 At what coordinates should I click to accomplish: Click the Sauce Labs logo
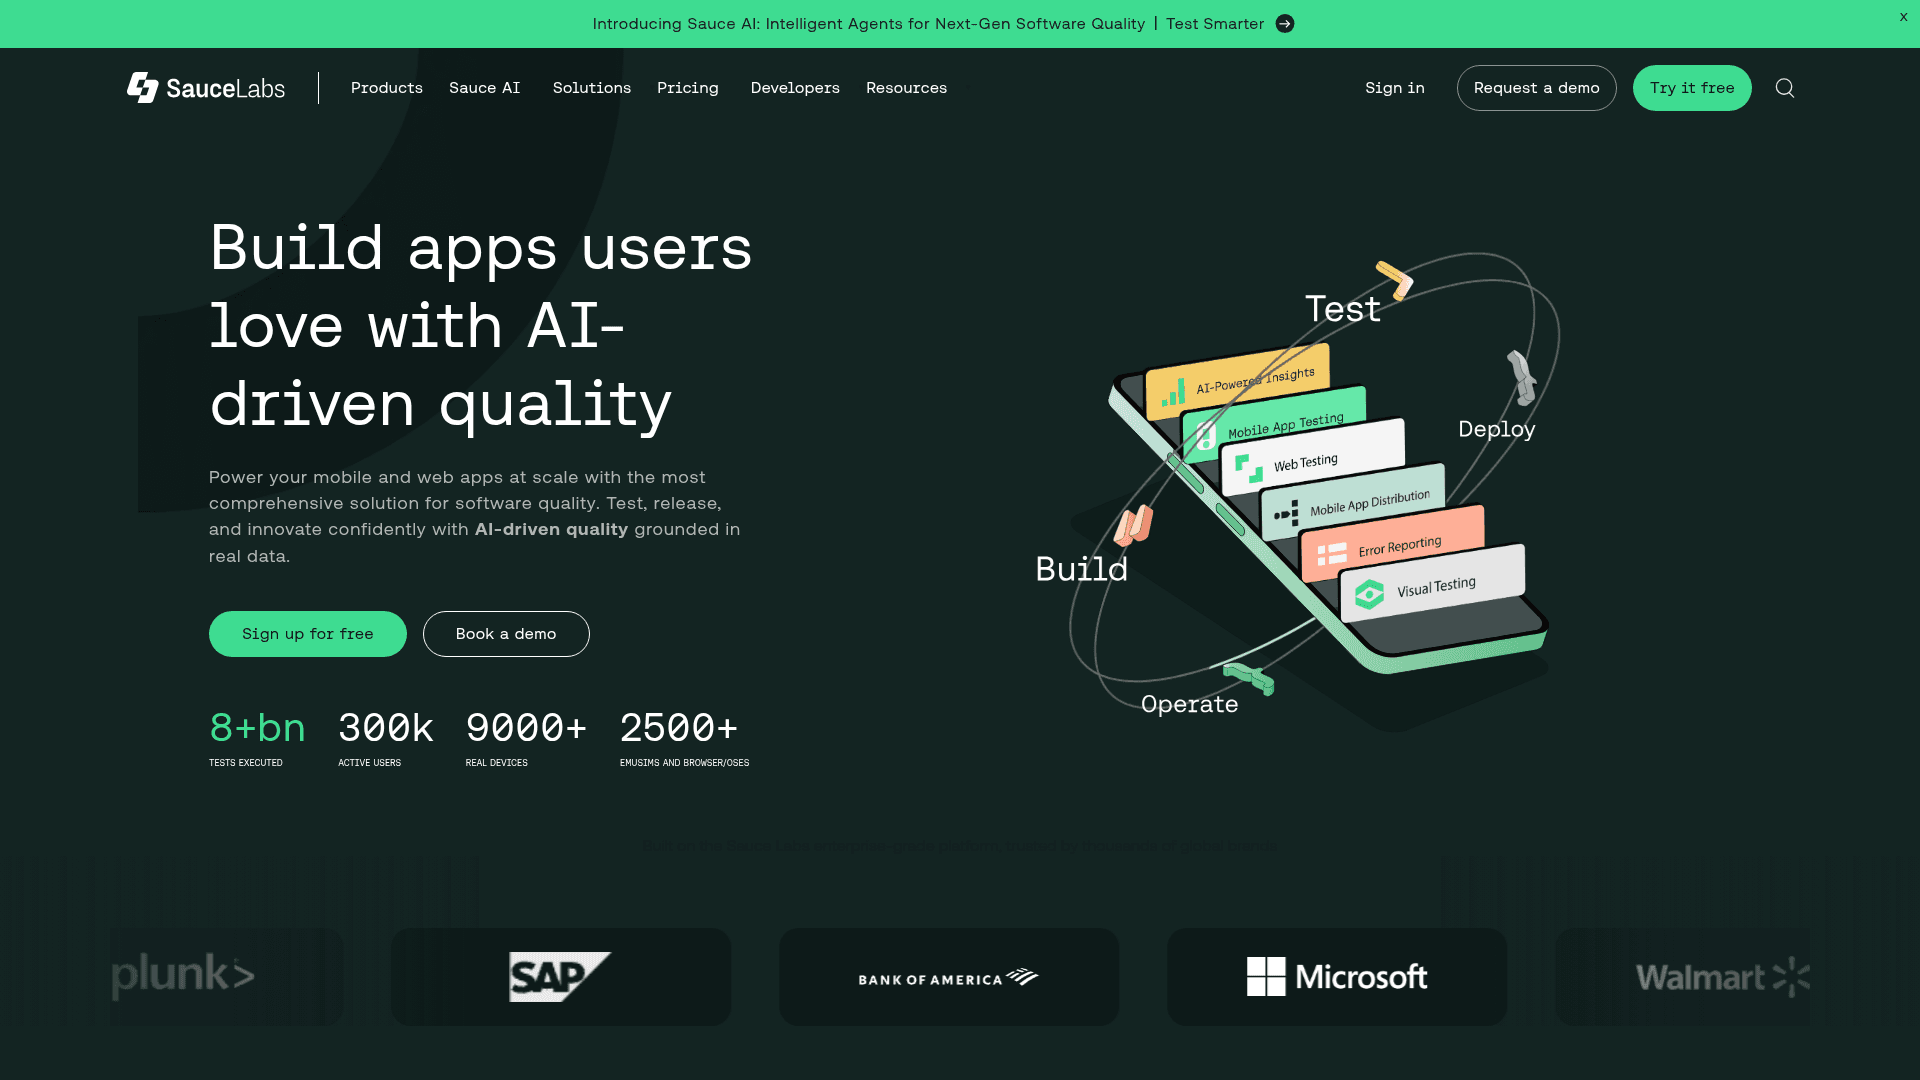[205, 88]
